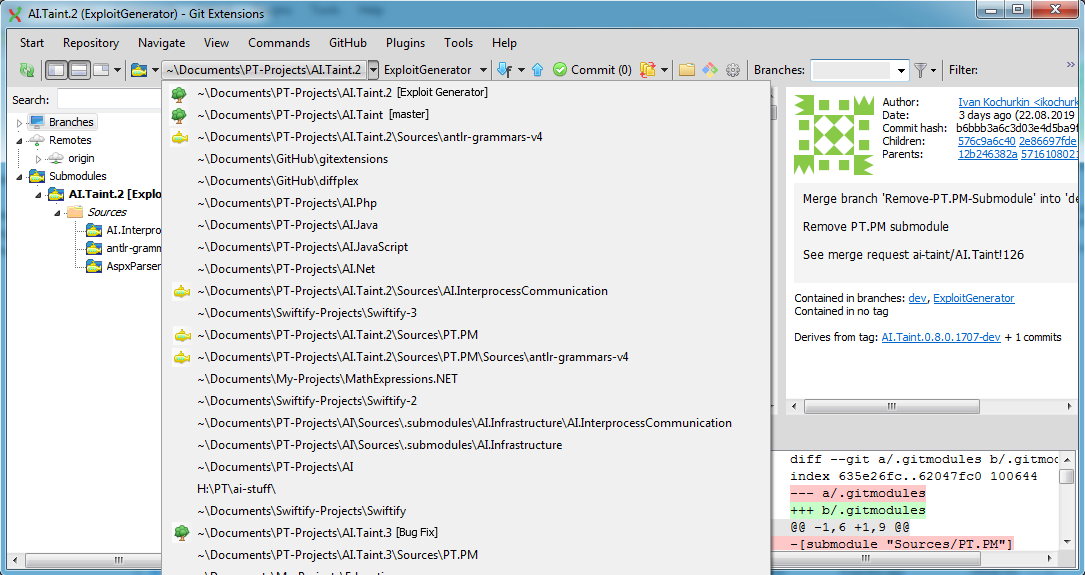Click the AI.Interprocess submodule icon in tree
The image size is (1085, 575).
click(94, 230)
